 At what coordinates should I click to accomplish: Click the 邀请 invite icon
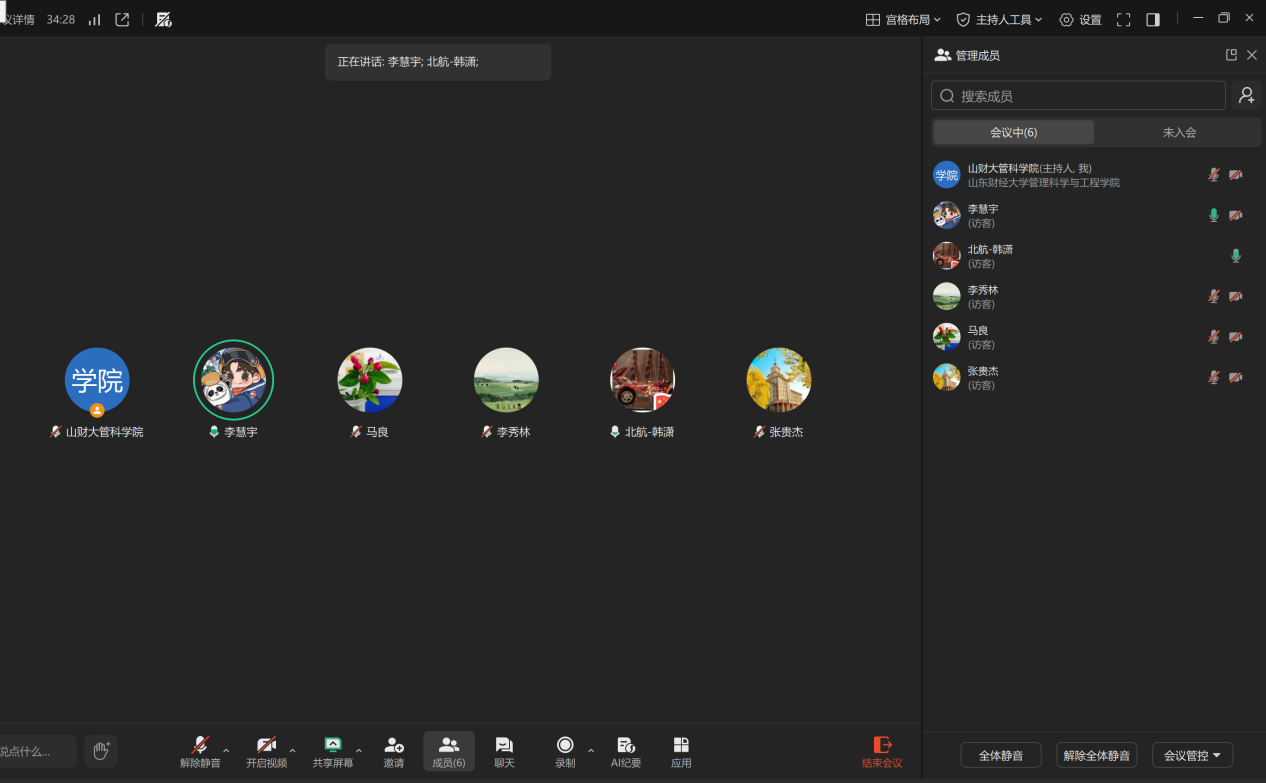pos(394,752)
